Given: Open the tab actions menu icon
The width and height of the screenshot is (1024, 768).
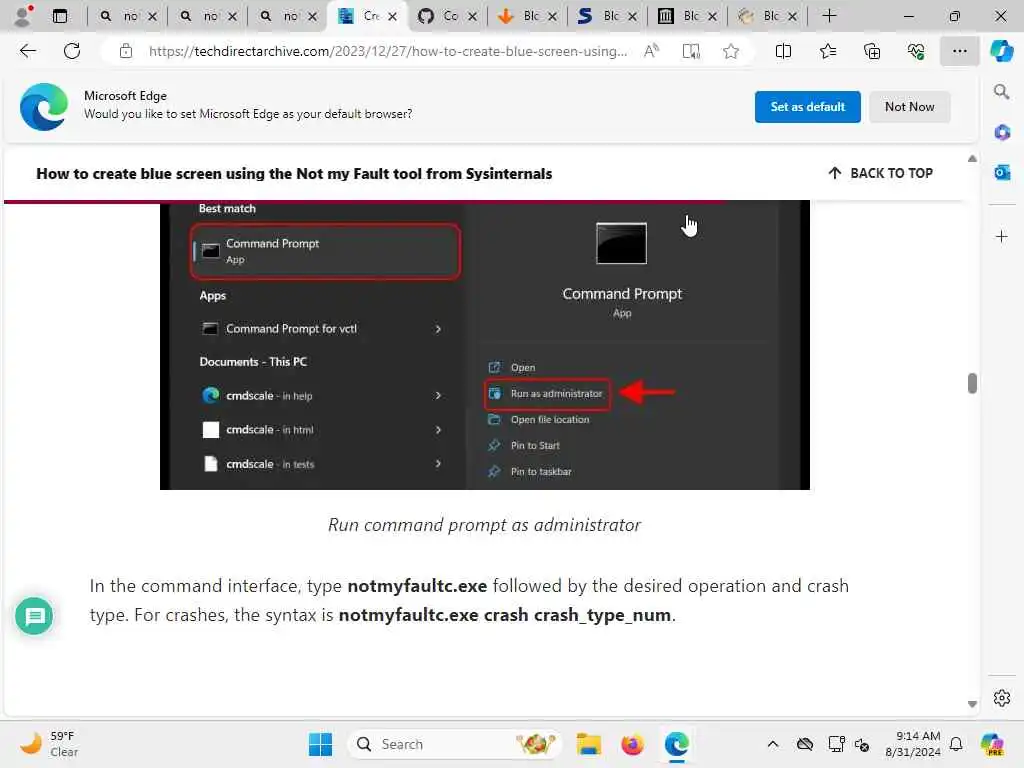Looking at the screenshot, I should click(60, 16).
